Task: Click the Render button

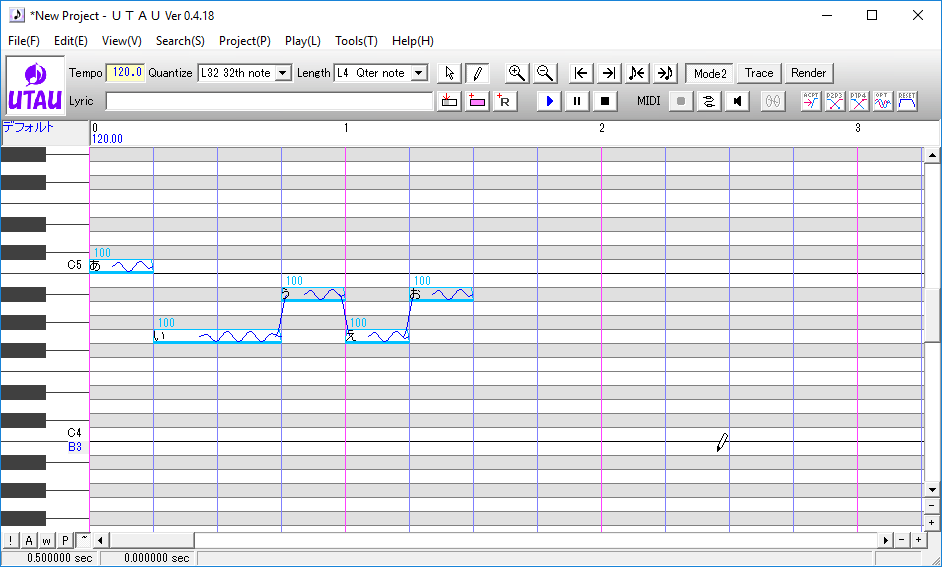Action: 808,73
